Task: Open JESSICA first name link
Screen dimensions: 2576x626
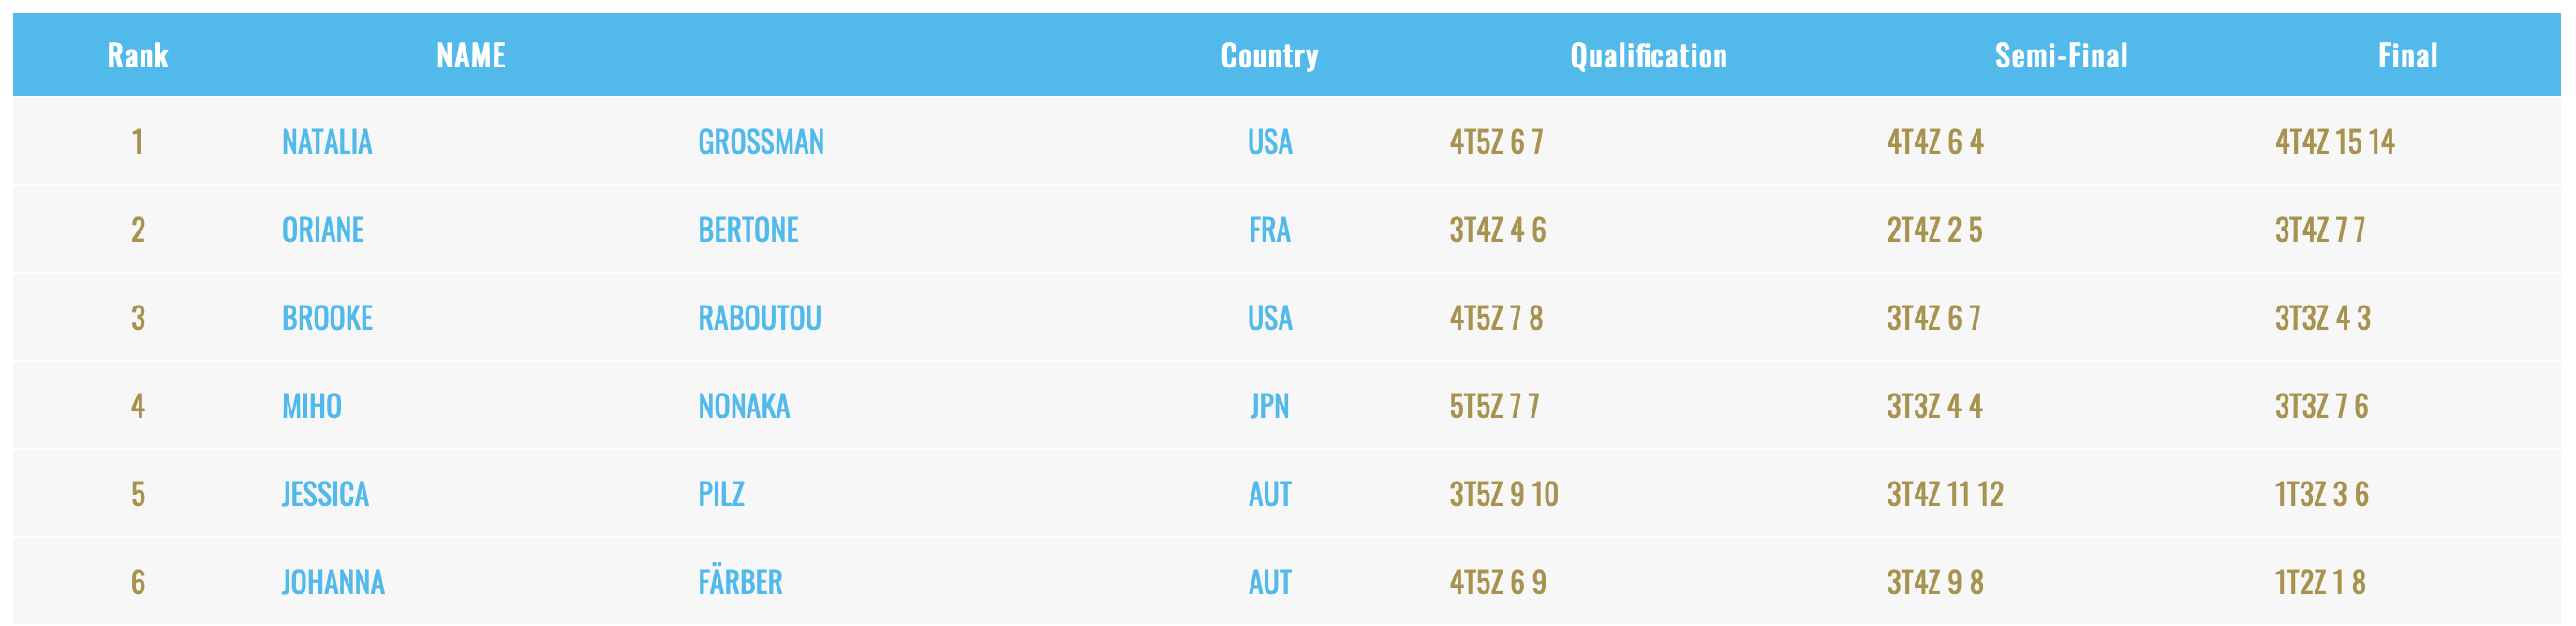Action: 325,494
